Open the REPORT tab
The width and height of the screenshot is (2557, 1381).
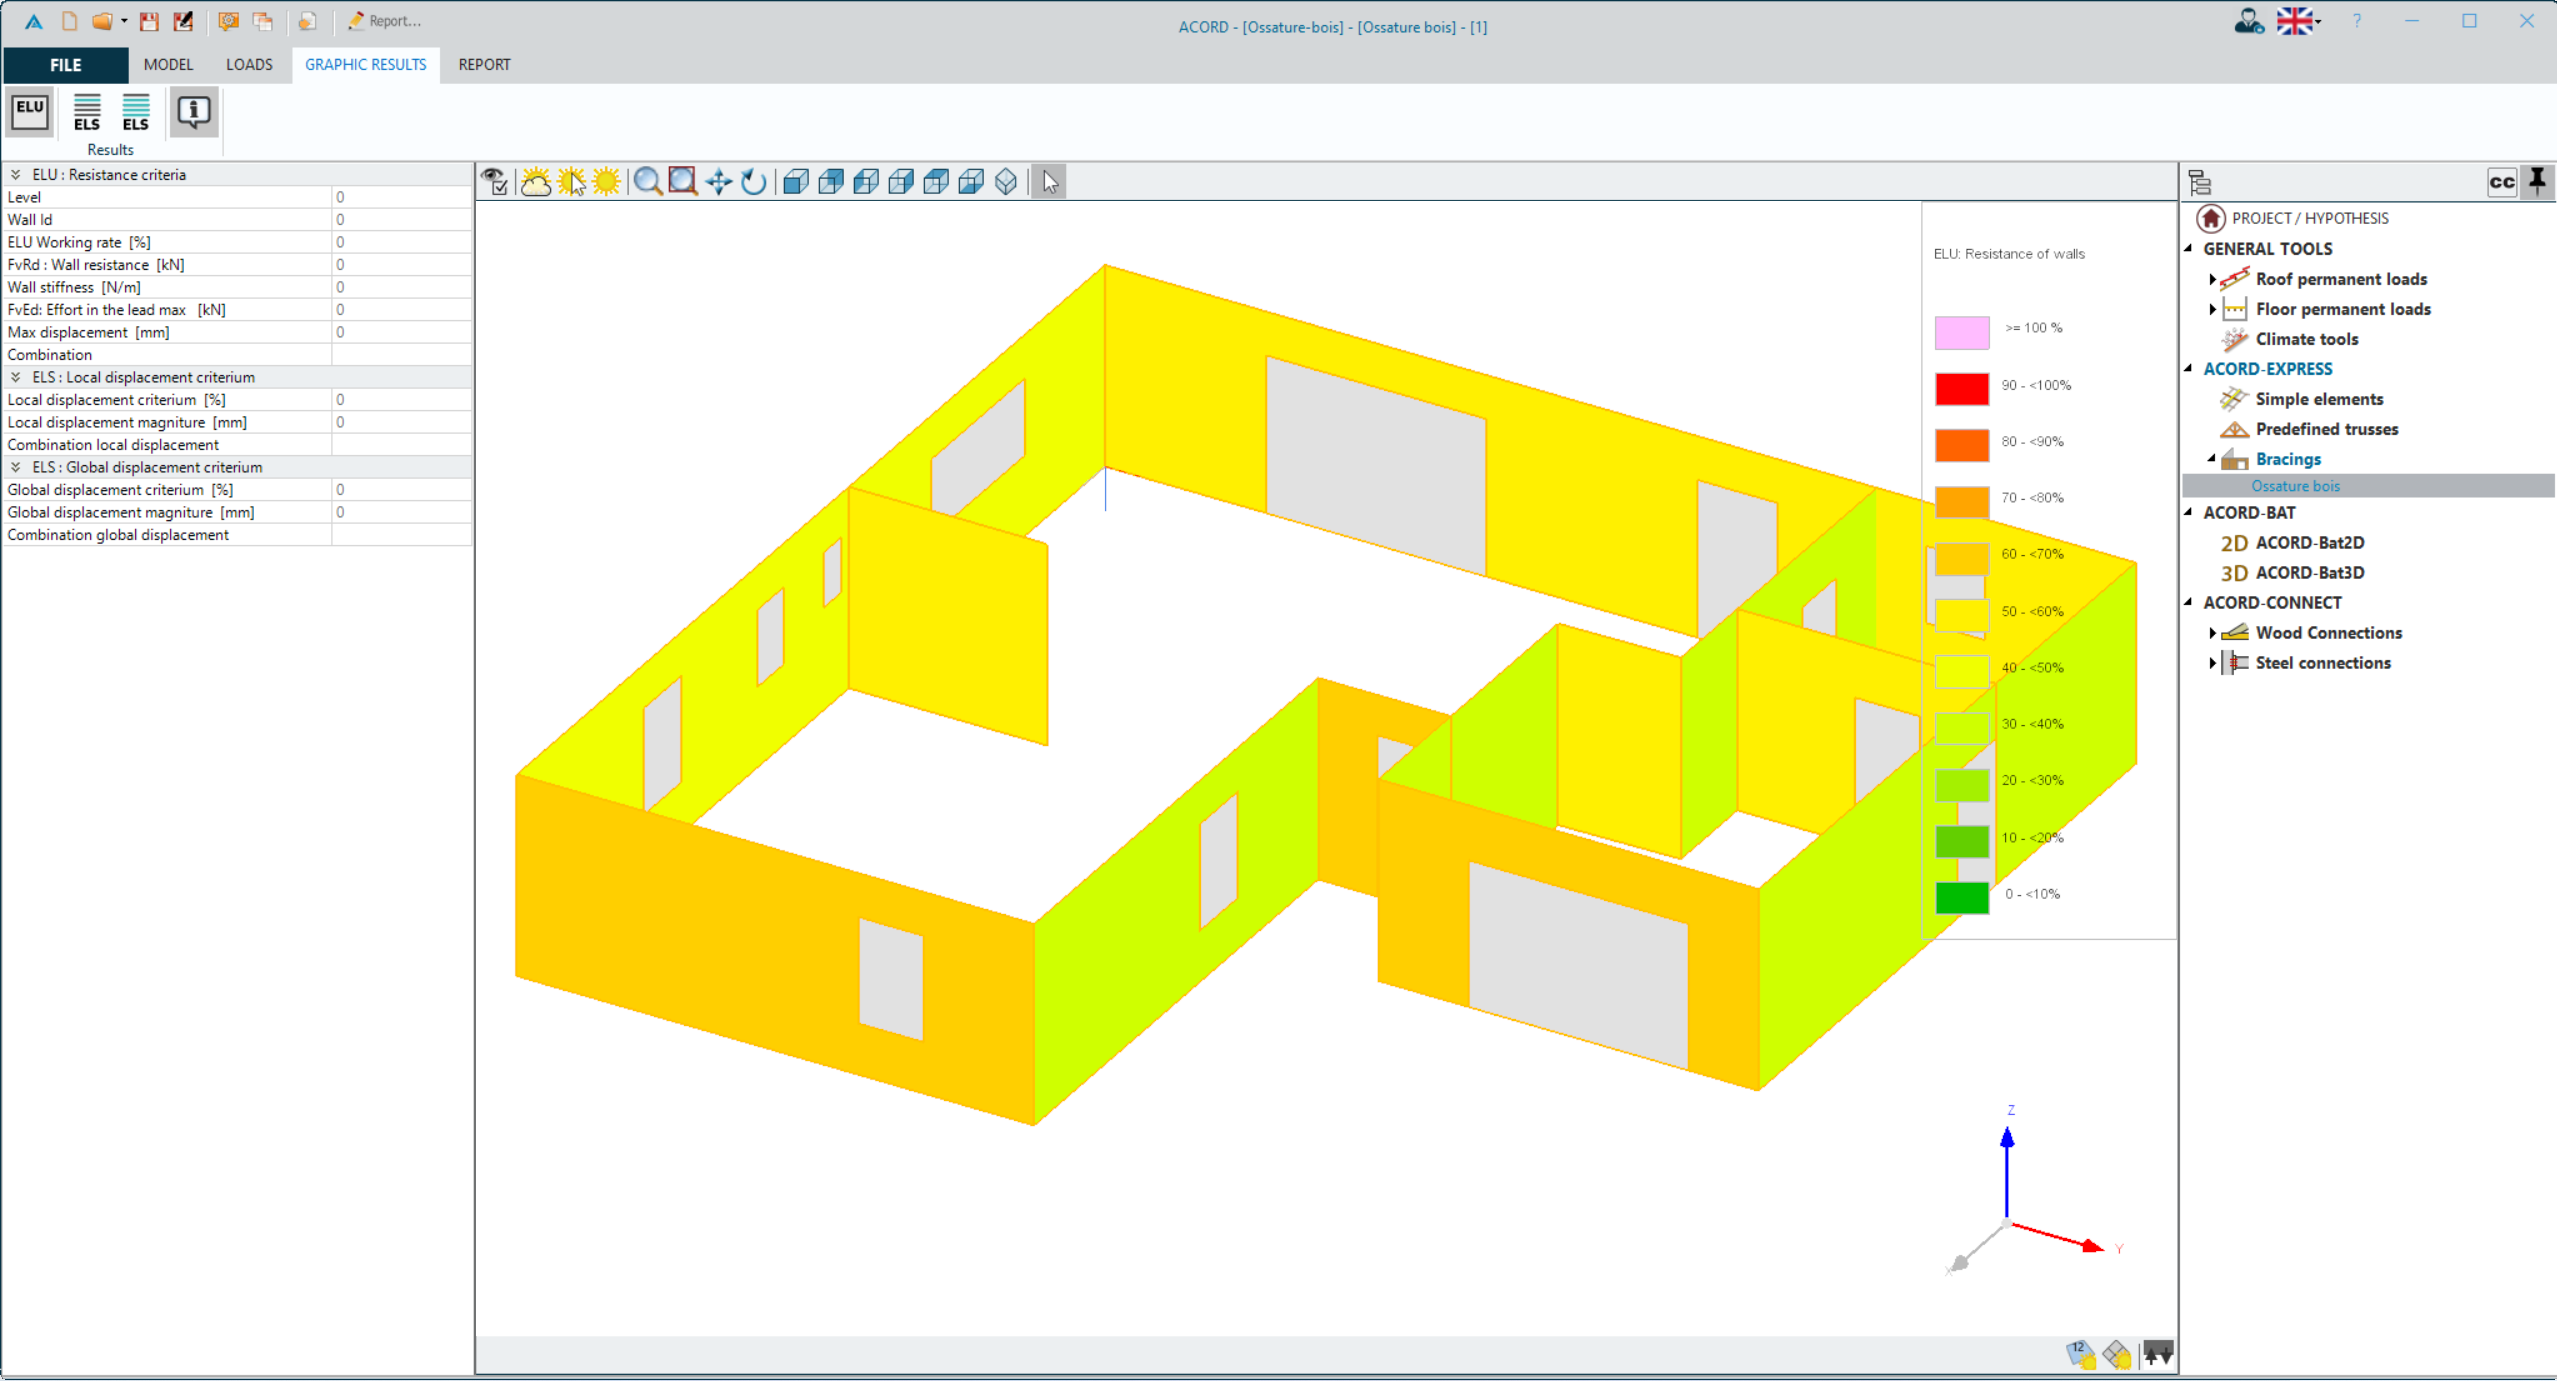coord(484,64)
